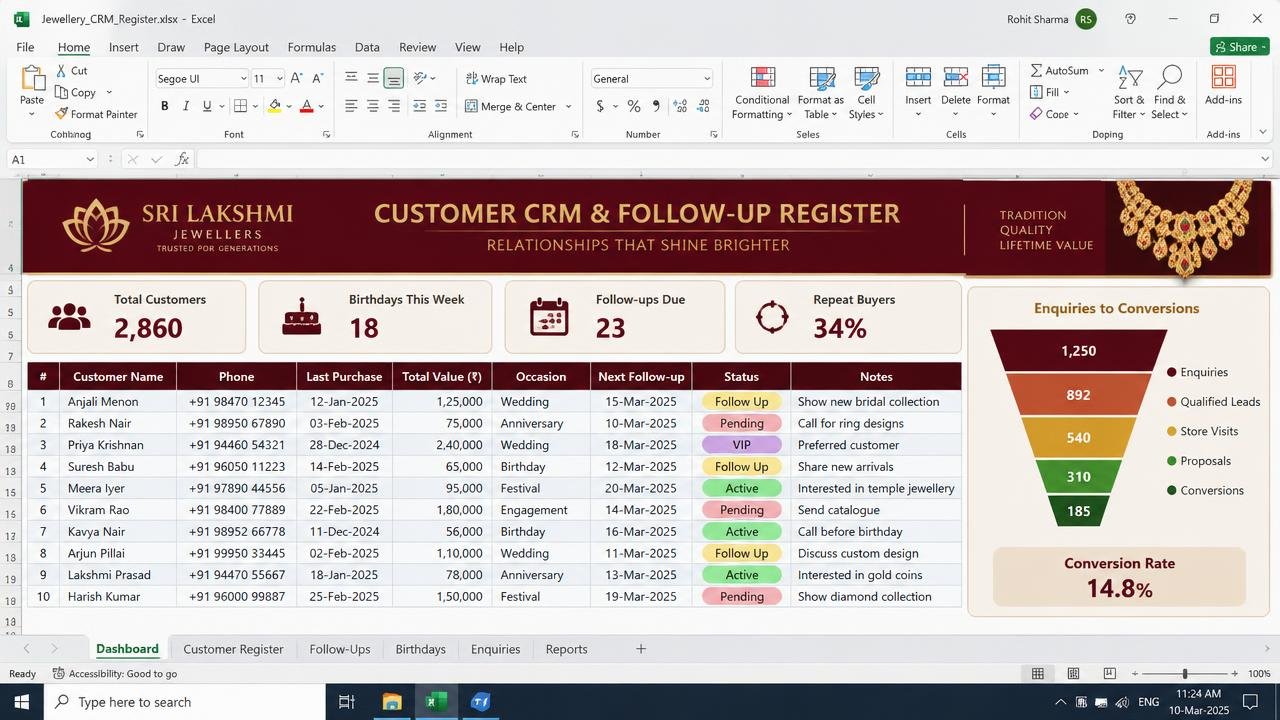Click the Underline button
1280x720 pixels.
[x=207, y=106]
